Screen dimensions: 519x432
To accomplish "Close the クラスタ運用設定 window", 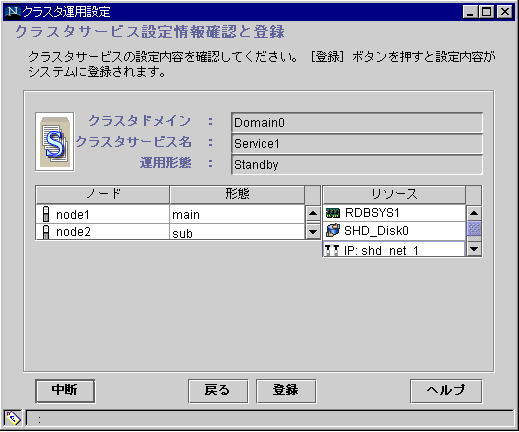I will point(505,12).
